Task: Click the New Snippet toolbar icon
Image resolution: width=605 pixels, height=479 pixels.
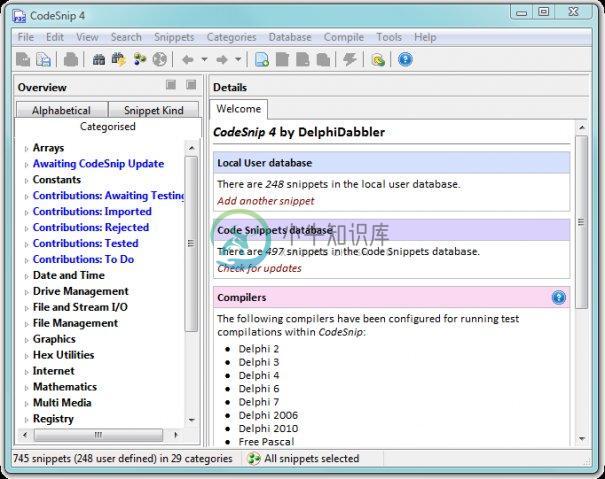Action: pos(262,59)
